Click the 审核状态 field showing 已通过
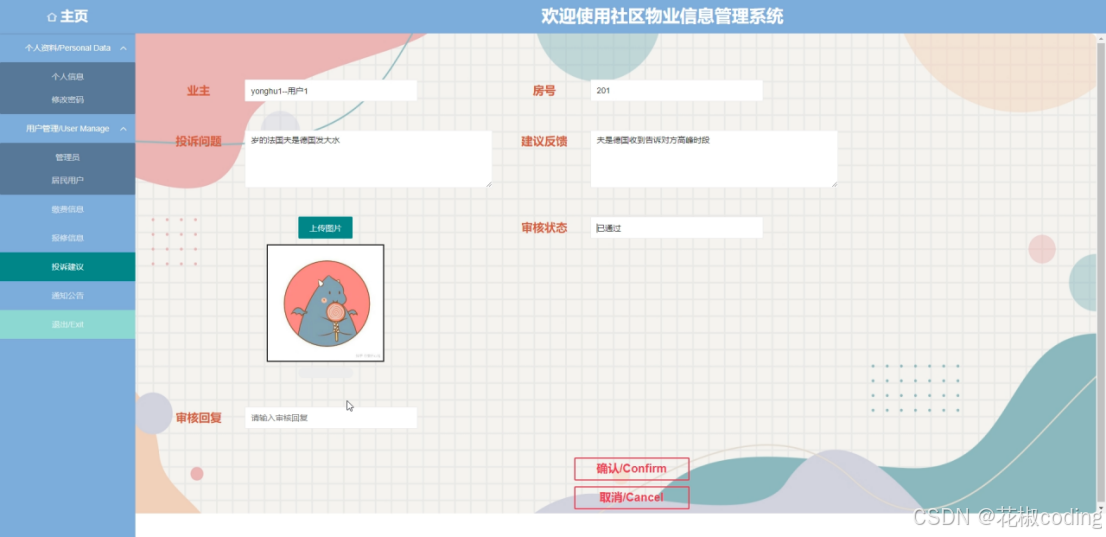The width and height of the screenshot is (1106, 537). 676,227
